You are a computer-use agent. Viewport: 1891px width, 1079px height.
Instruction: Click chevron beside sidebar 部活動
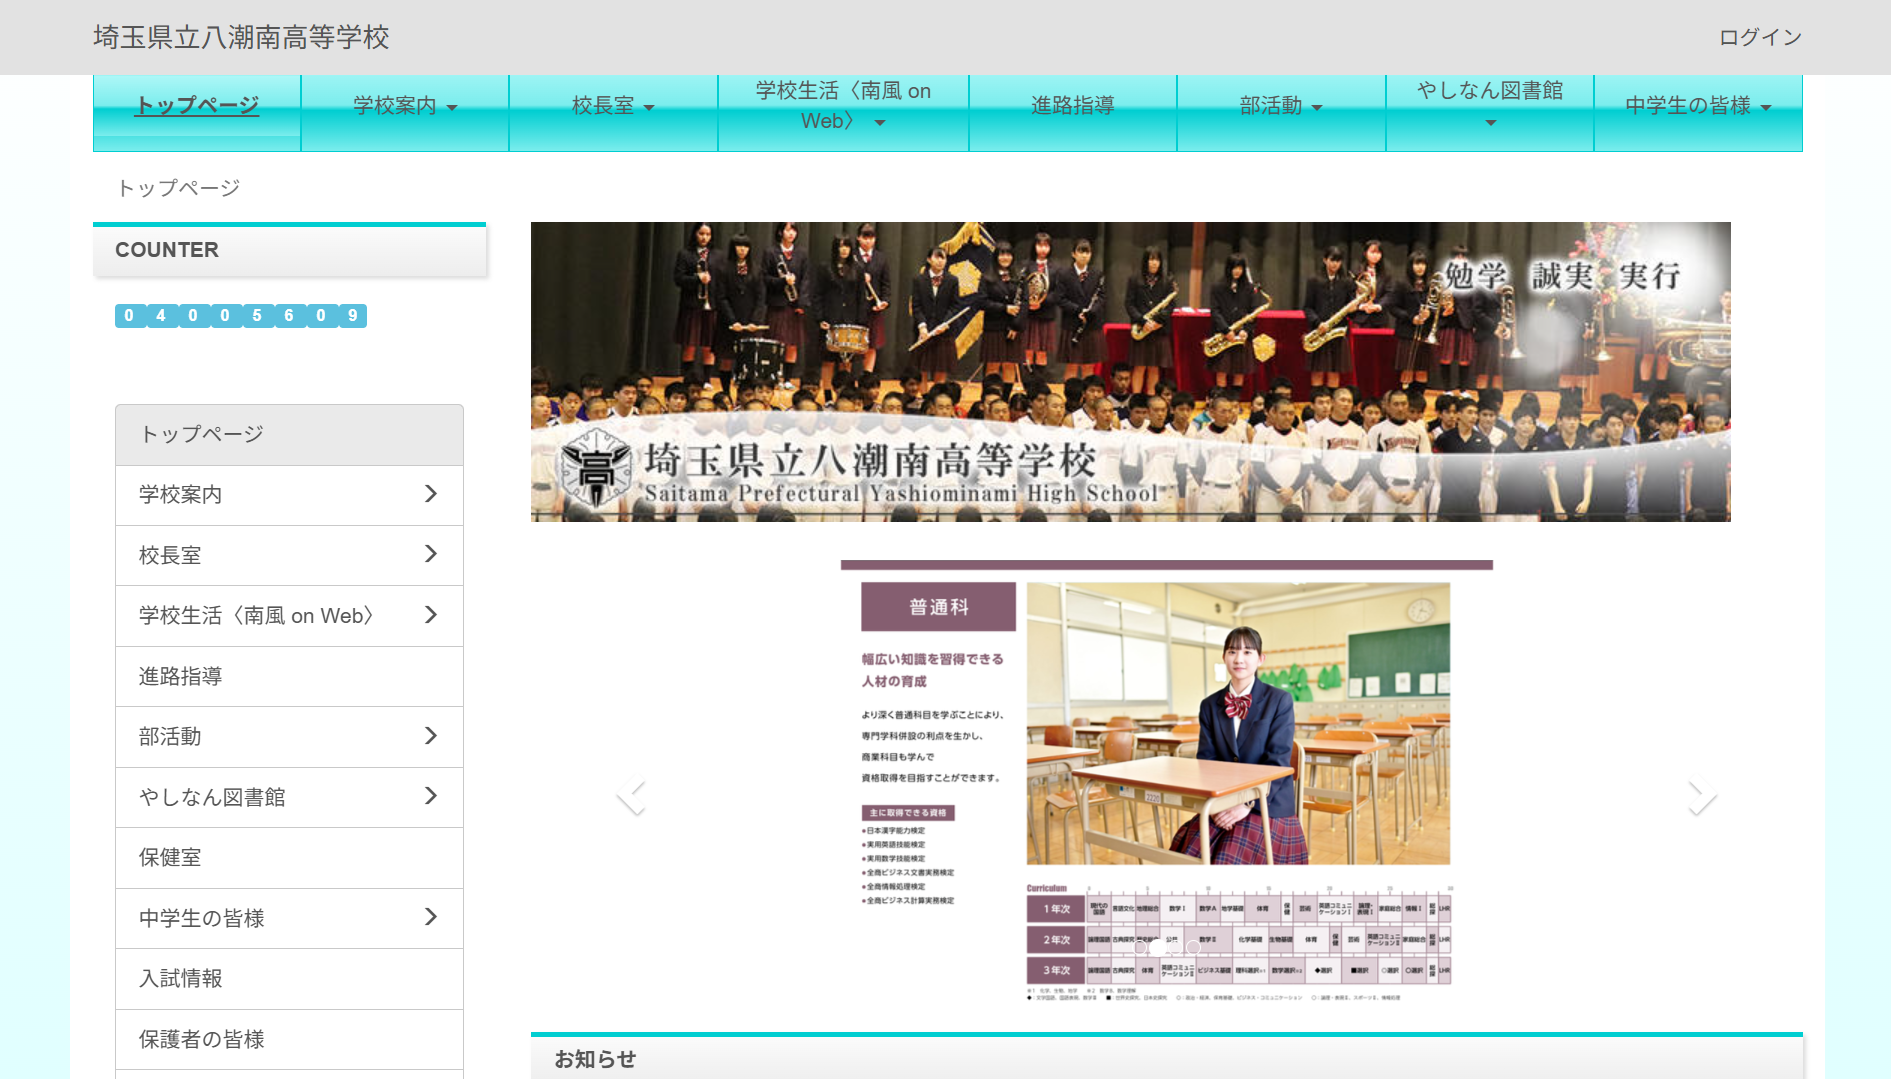(431, 736)
